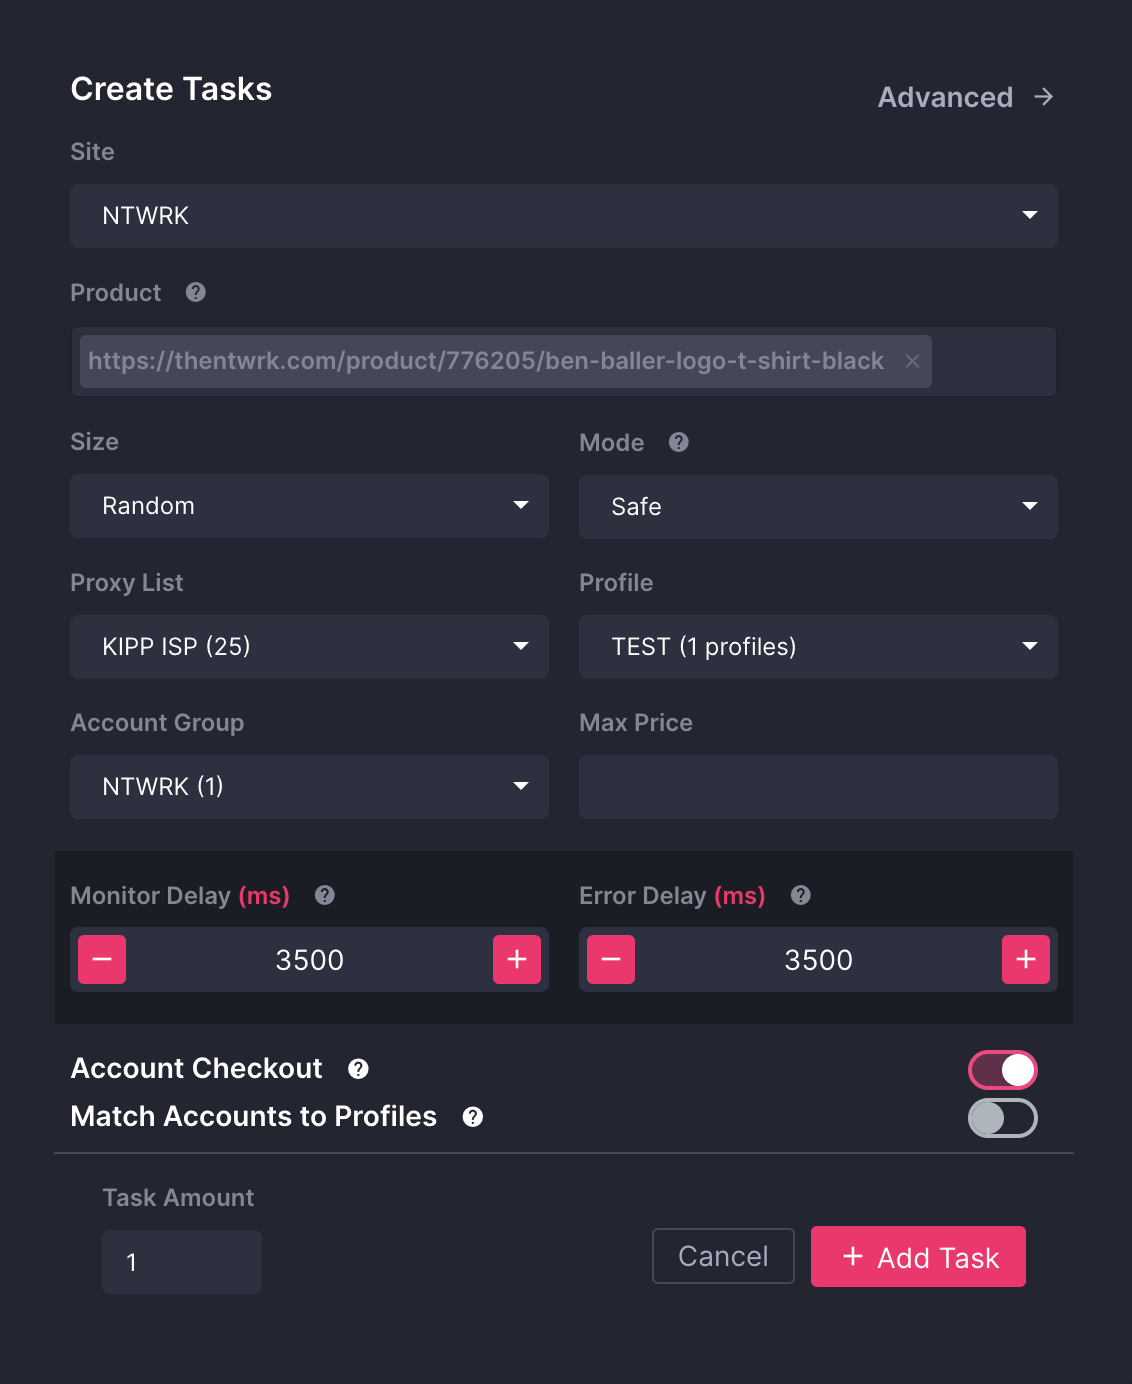Click the help icon next to Product
Image resolution: width=1132 pixels, height=1384 pixels.
click(x=196, y=292)
